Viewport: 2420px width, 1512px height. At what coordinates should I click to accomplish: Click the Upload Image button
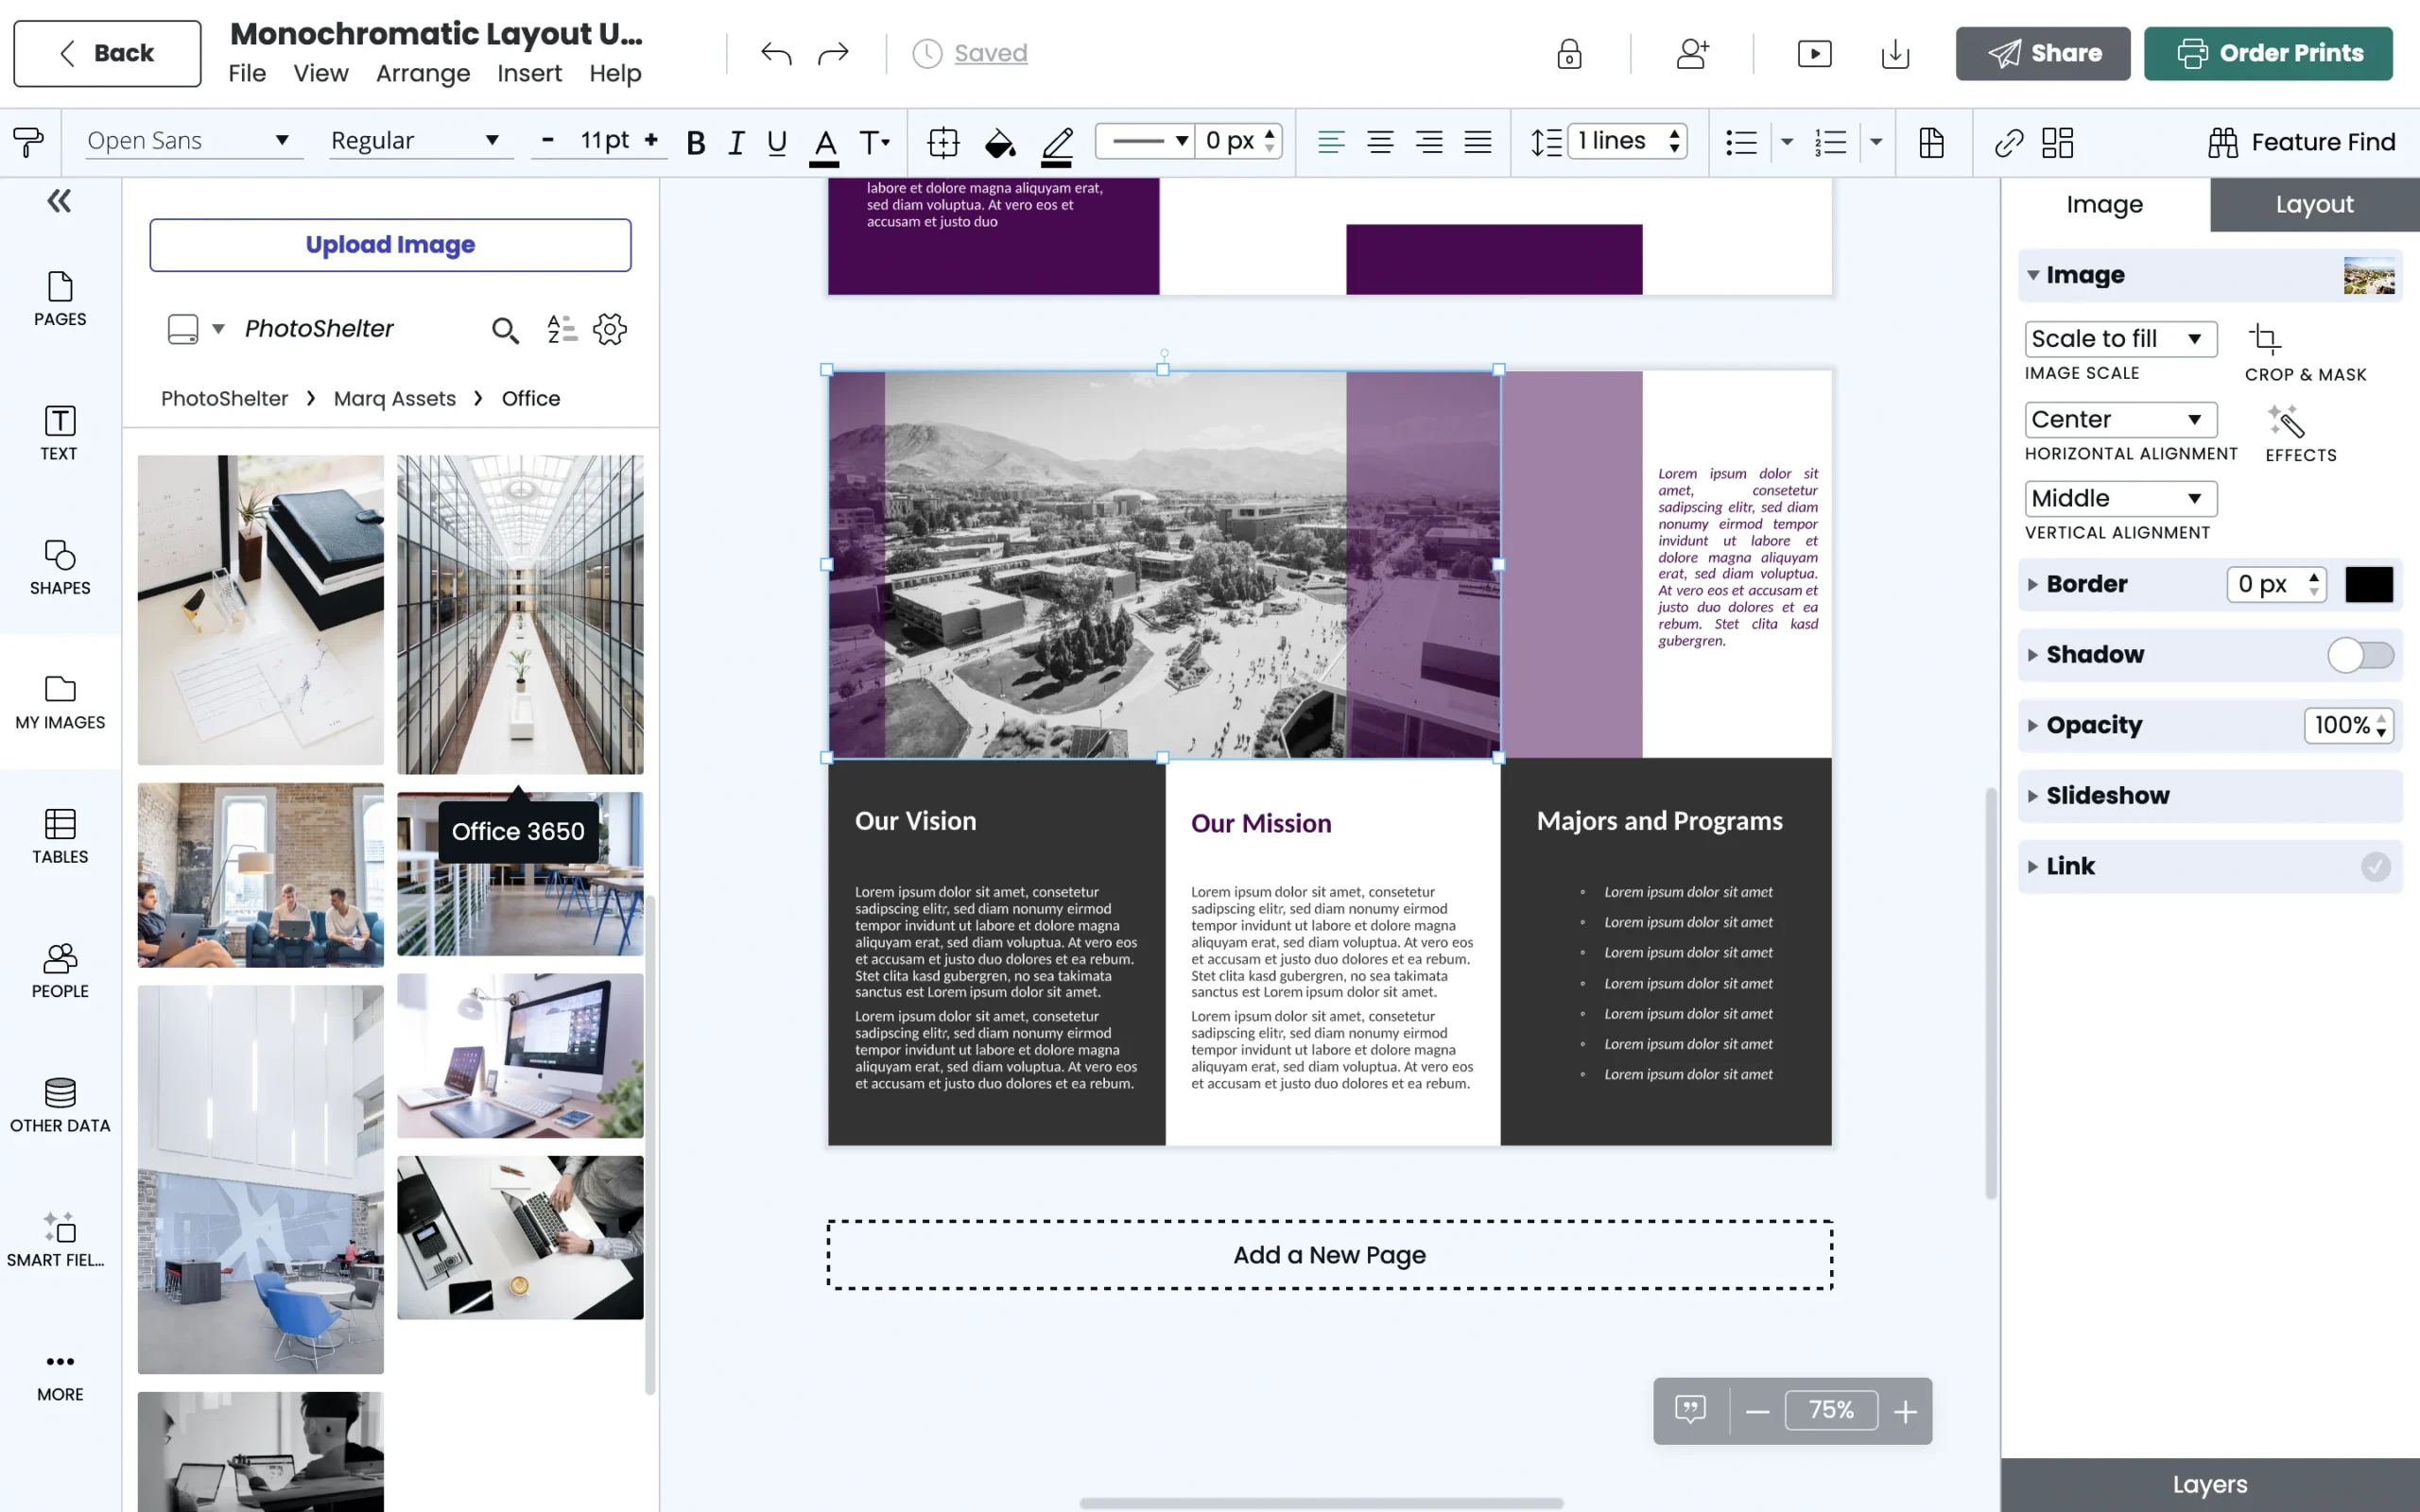tap(389, 245)
